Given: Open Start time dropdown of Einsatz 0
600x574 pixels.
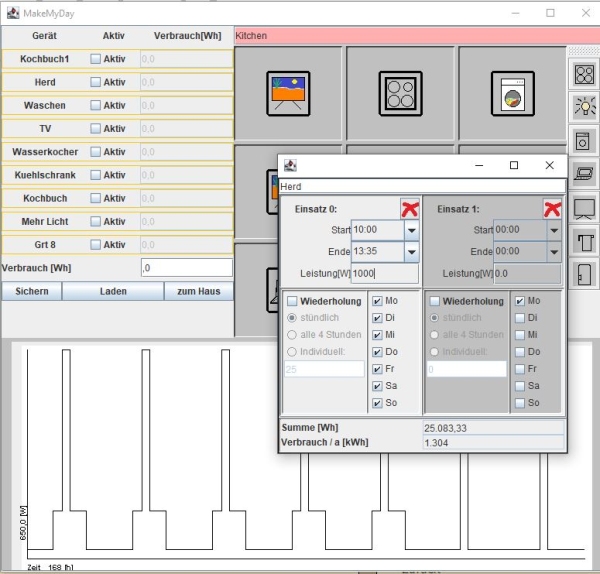Looking at the screenshot, I should pyautogui.click(x=411, y=230).
